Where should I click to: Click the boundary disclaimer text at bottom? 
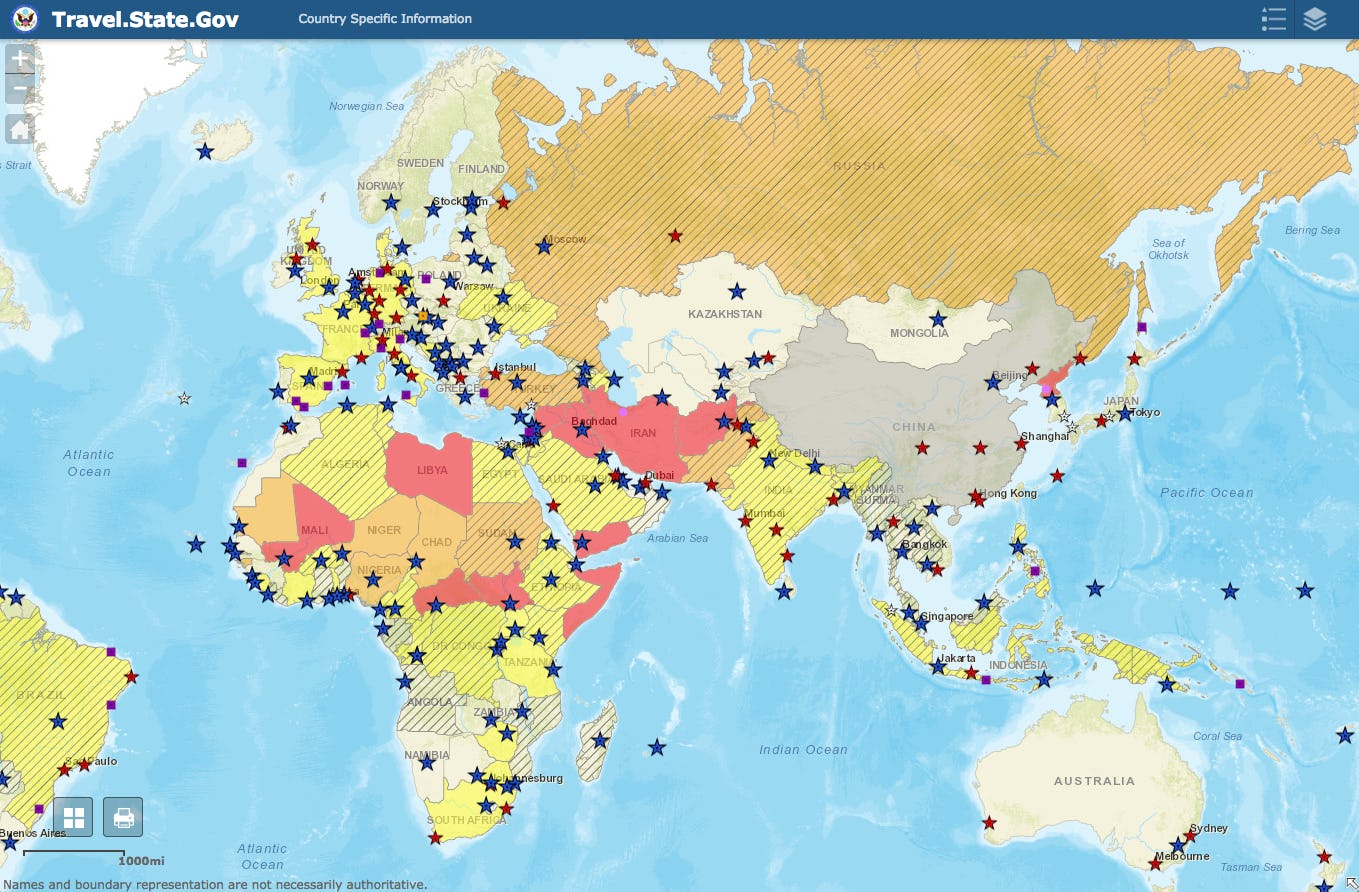tap(213, 884)
